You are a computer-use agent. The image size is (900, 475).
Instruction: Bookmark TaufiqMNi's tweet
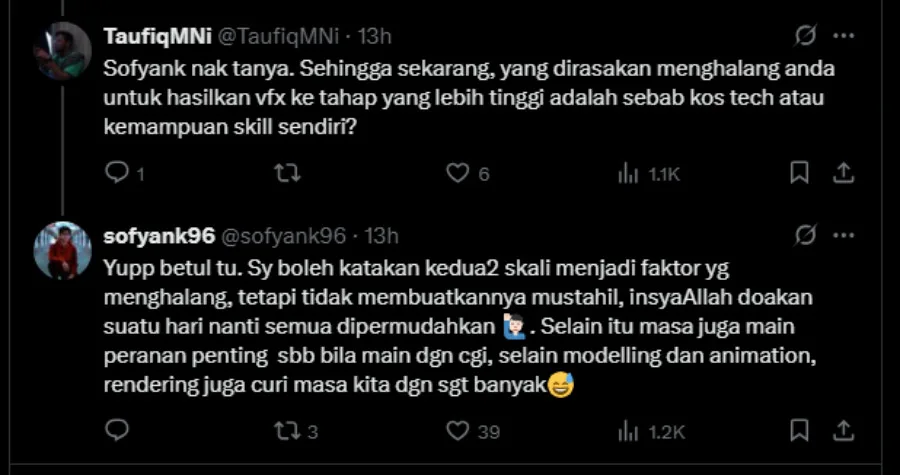pyautogui.click(x=799, y=173)
